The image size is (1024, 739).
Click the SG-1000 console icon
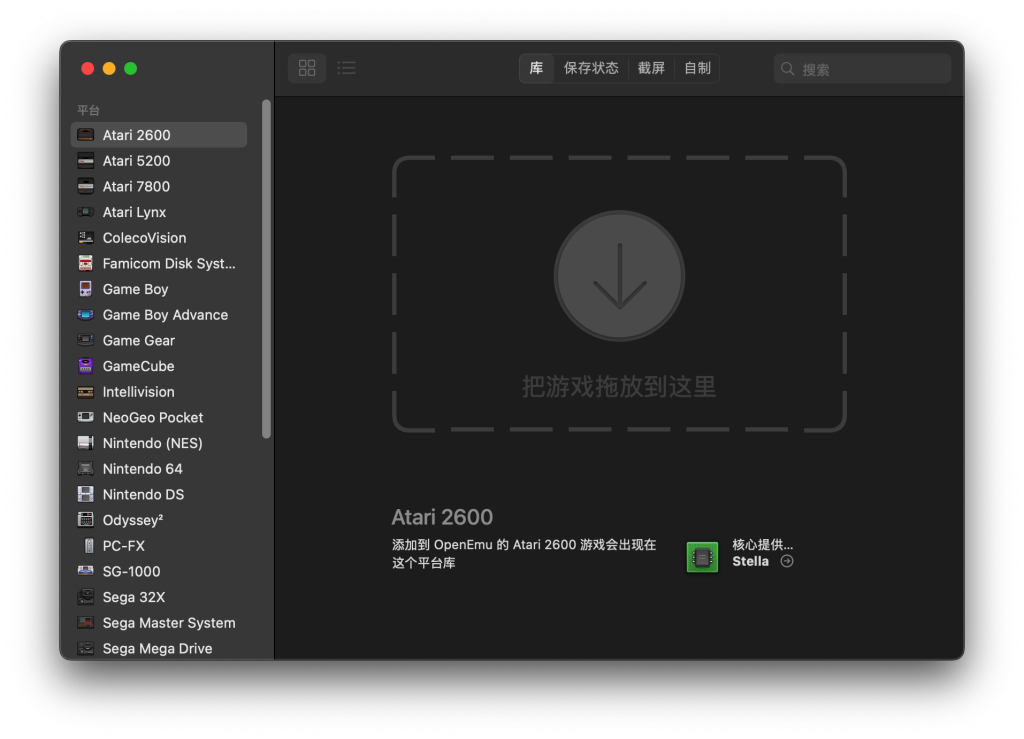(x=86, y=571)
